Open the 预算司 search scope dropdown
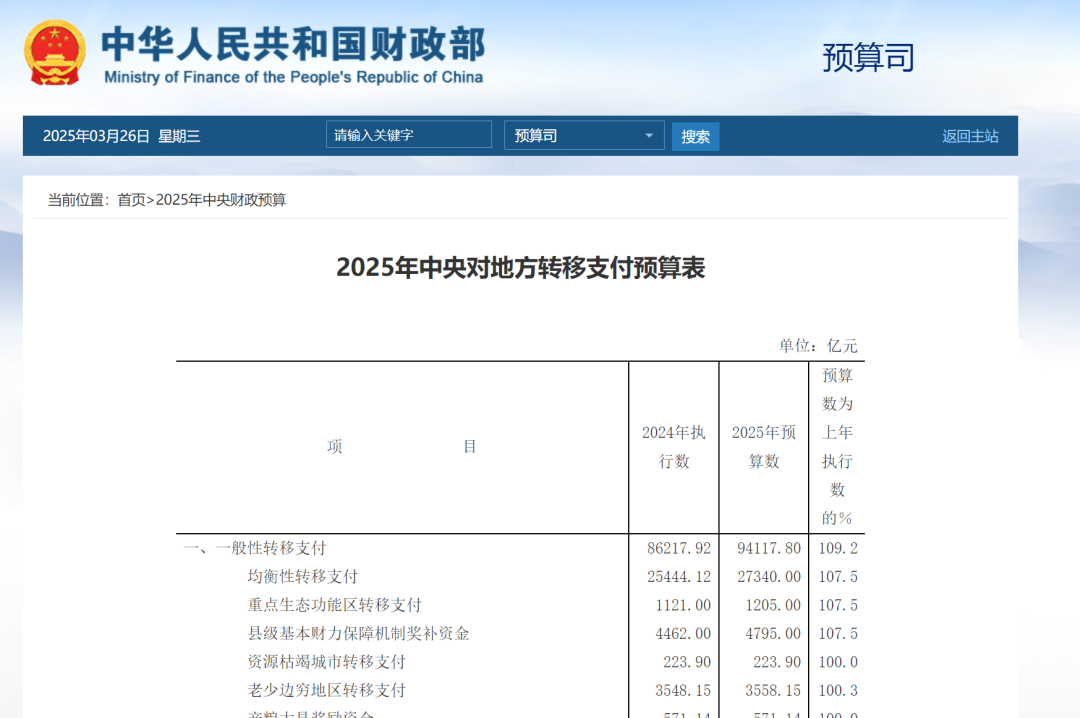 pos(584,136)
